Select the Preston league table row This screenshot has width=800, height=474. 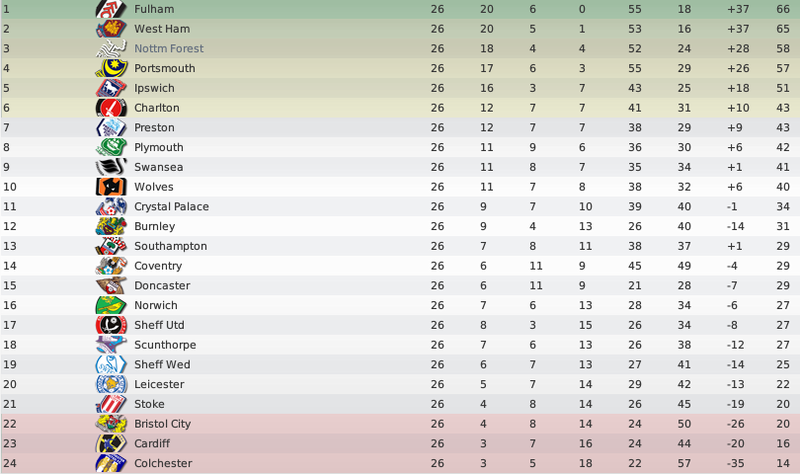click(400, 128)
